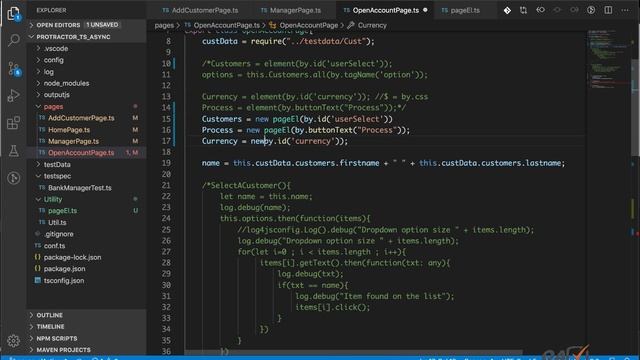Screen dimensions: 640x360
Task: Collapse the PROTRACTOR_TS_ASYNC project root
Action: coord(87,37)
